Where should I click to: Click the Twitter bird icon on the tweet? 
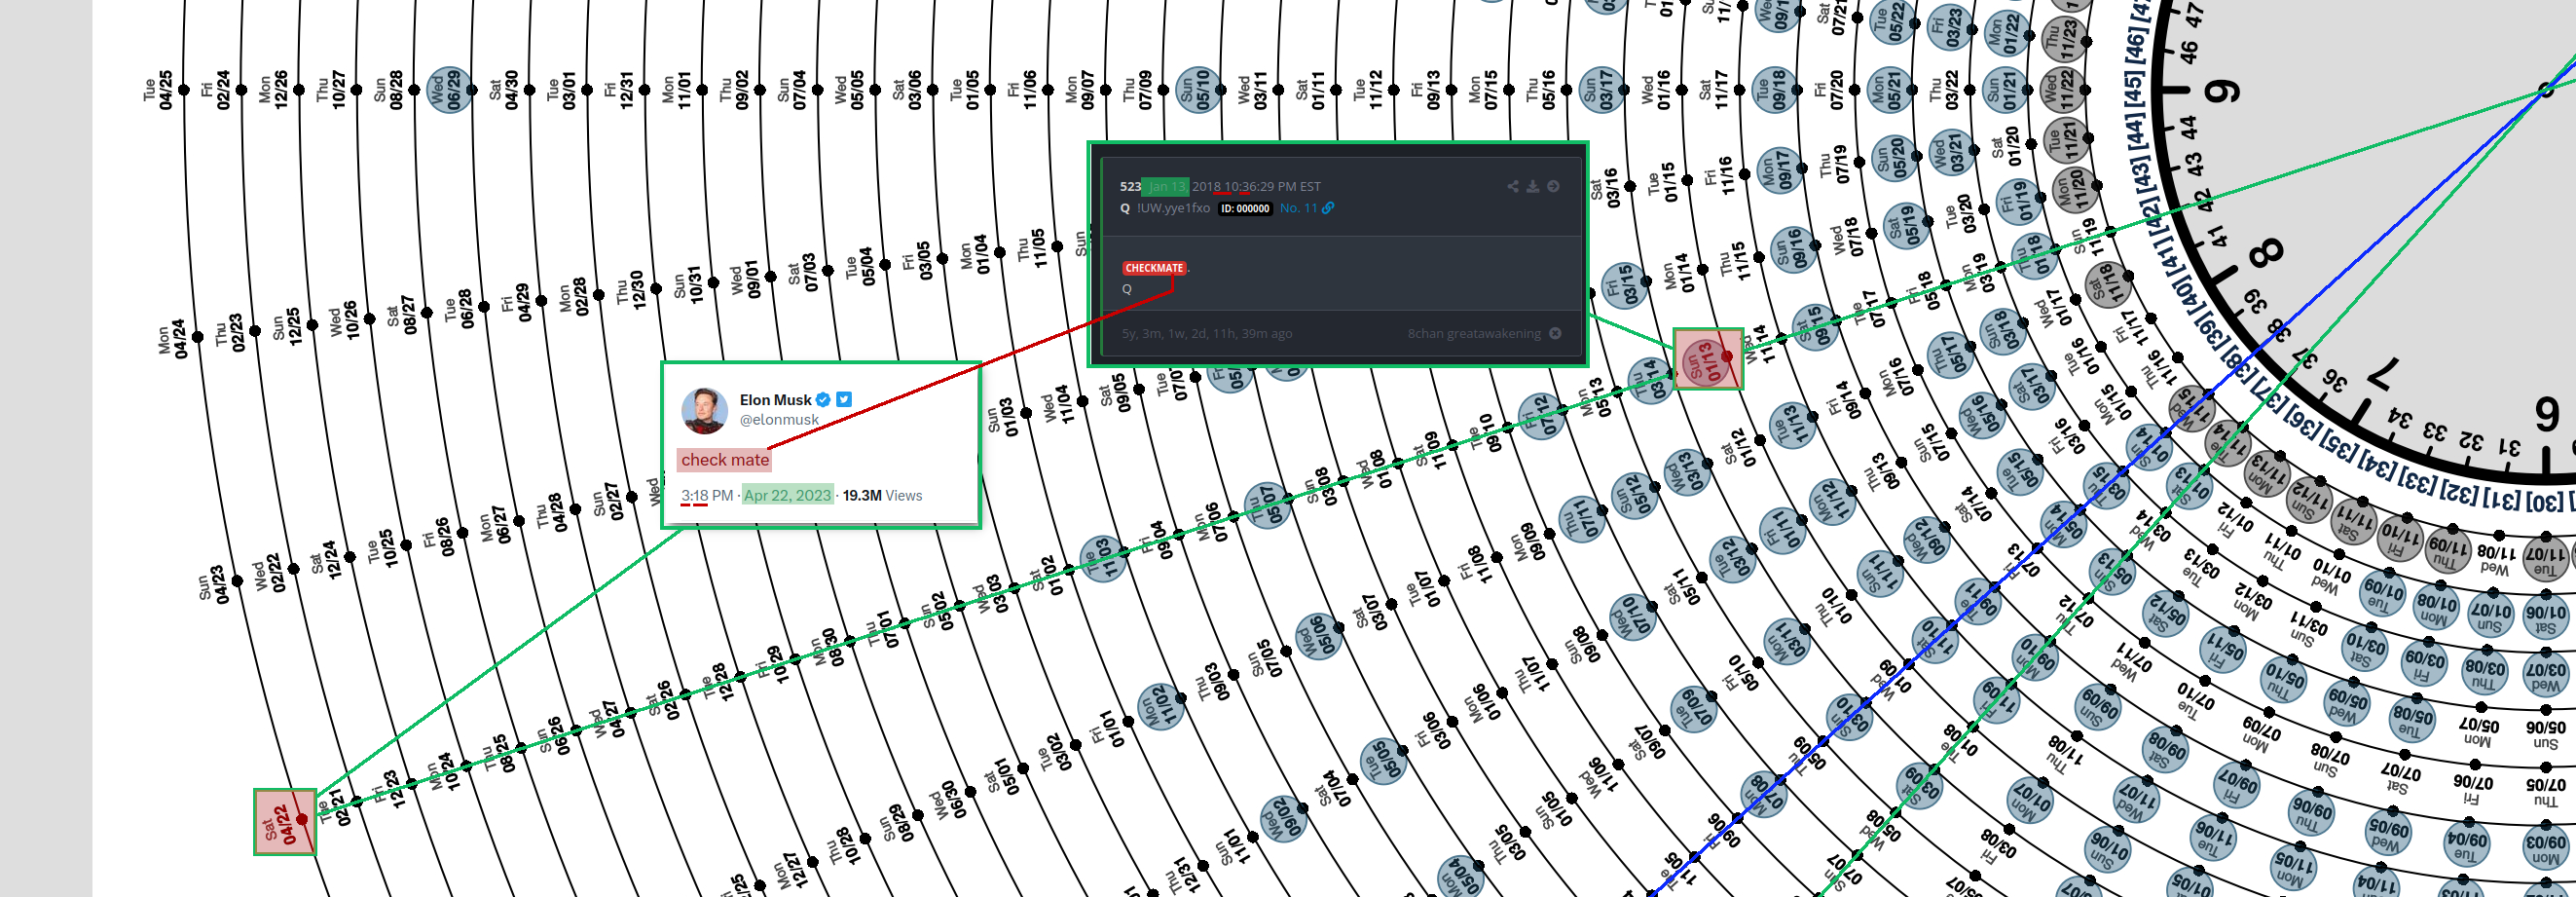[844, 399]
